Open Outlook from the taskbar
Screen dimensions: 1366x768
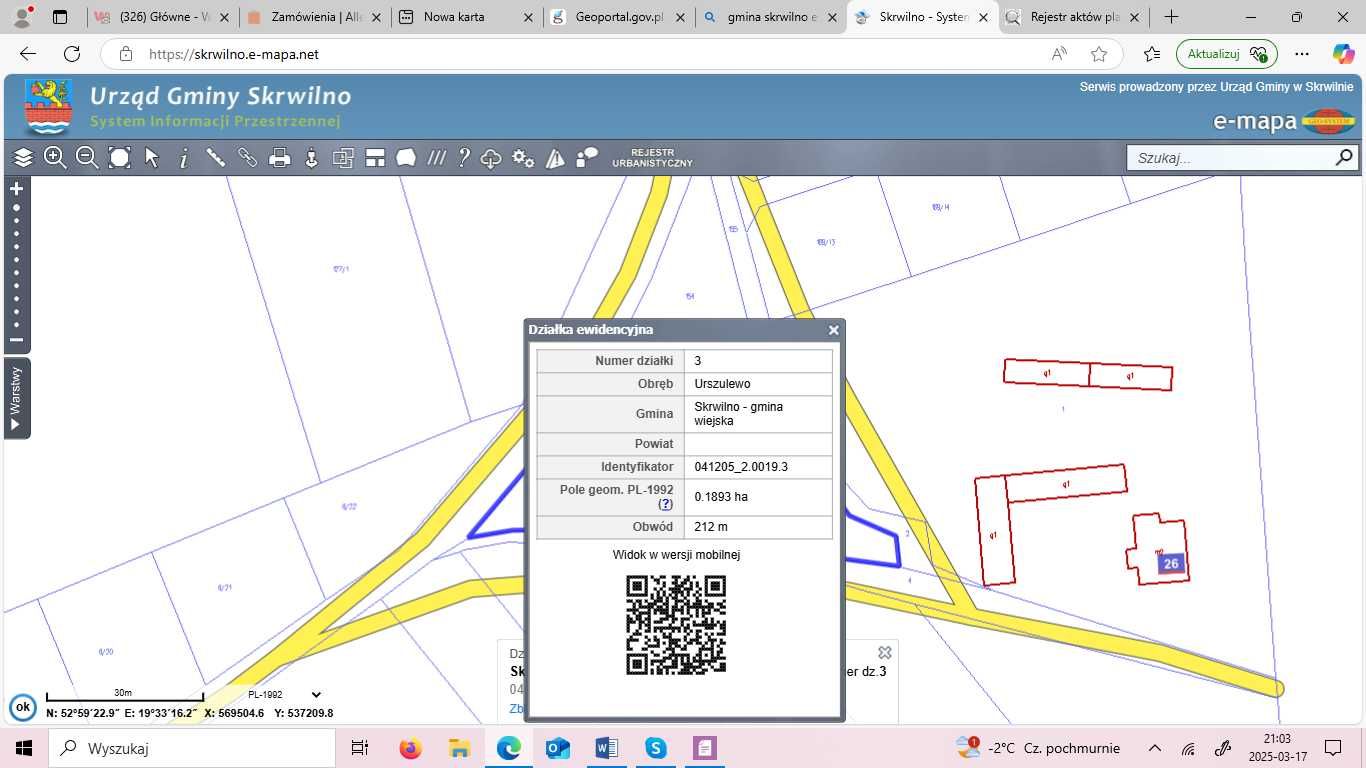(x=558, y=748)
